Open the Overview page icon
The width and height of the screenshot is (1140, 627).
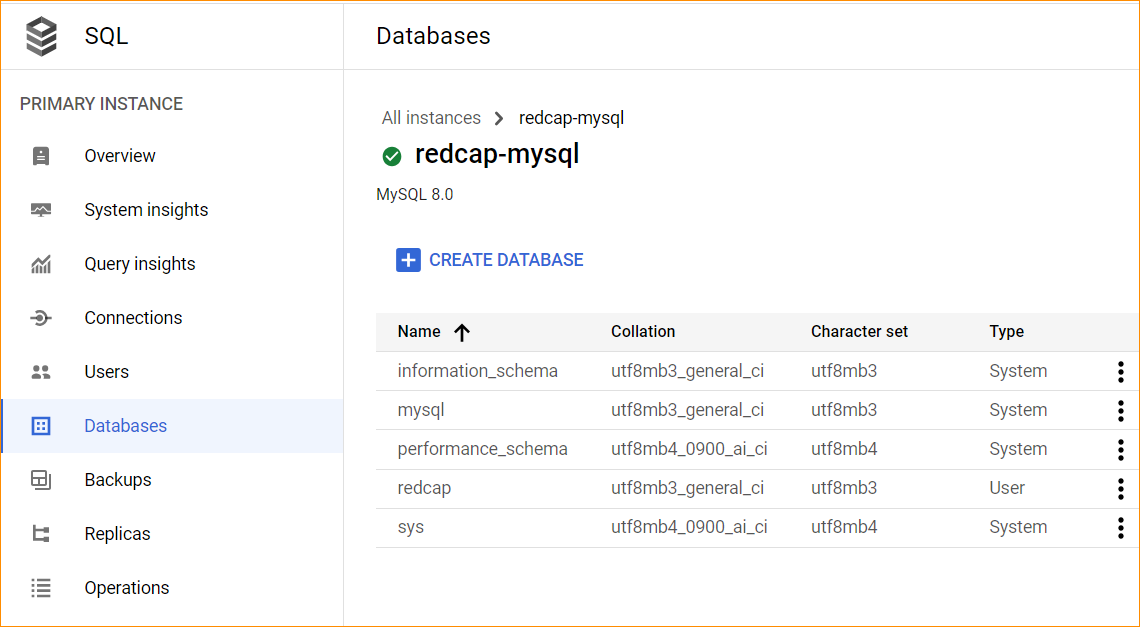pos(40,155)
